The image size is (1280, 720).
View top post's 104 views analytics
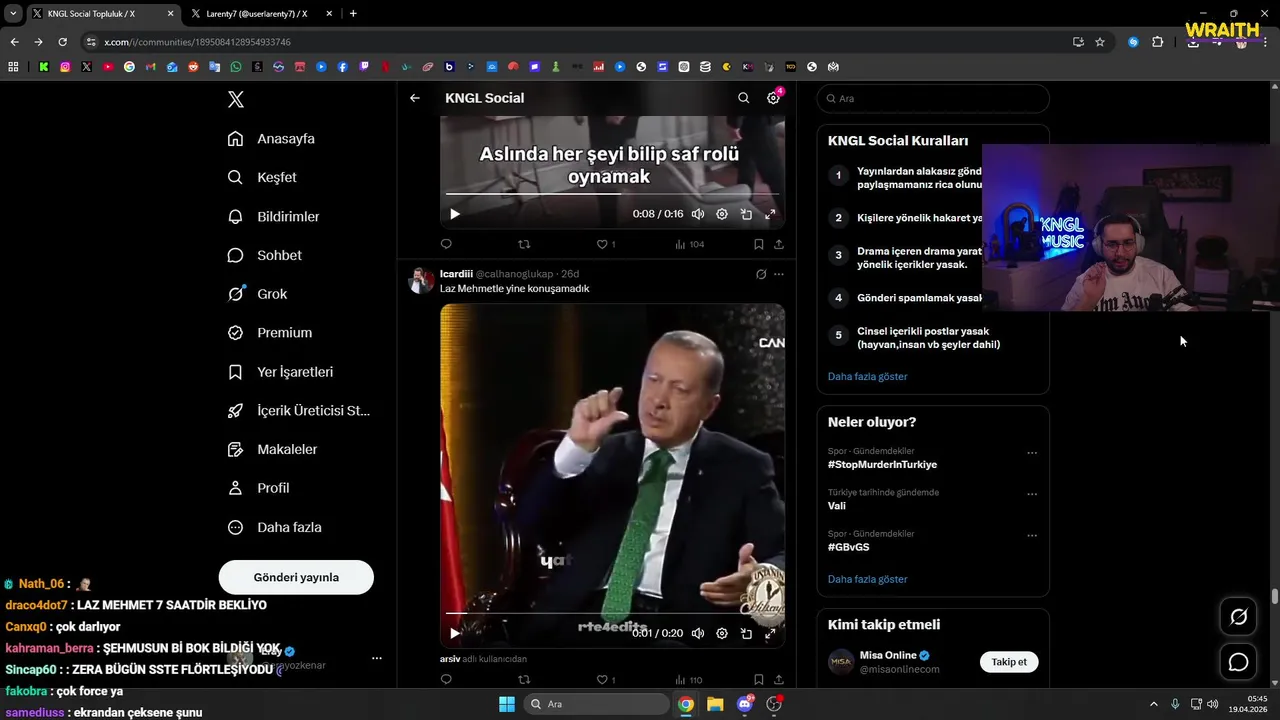pyautogui.click(x=690, y=244)
